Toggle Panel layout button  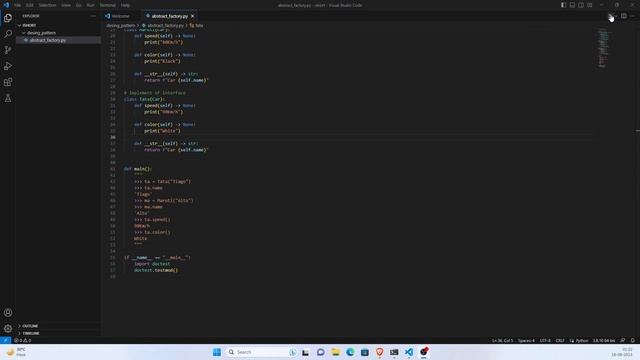572,5
